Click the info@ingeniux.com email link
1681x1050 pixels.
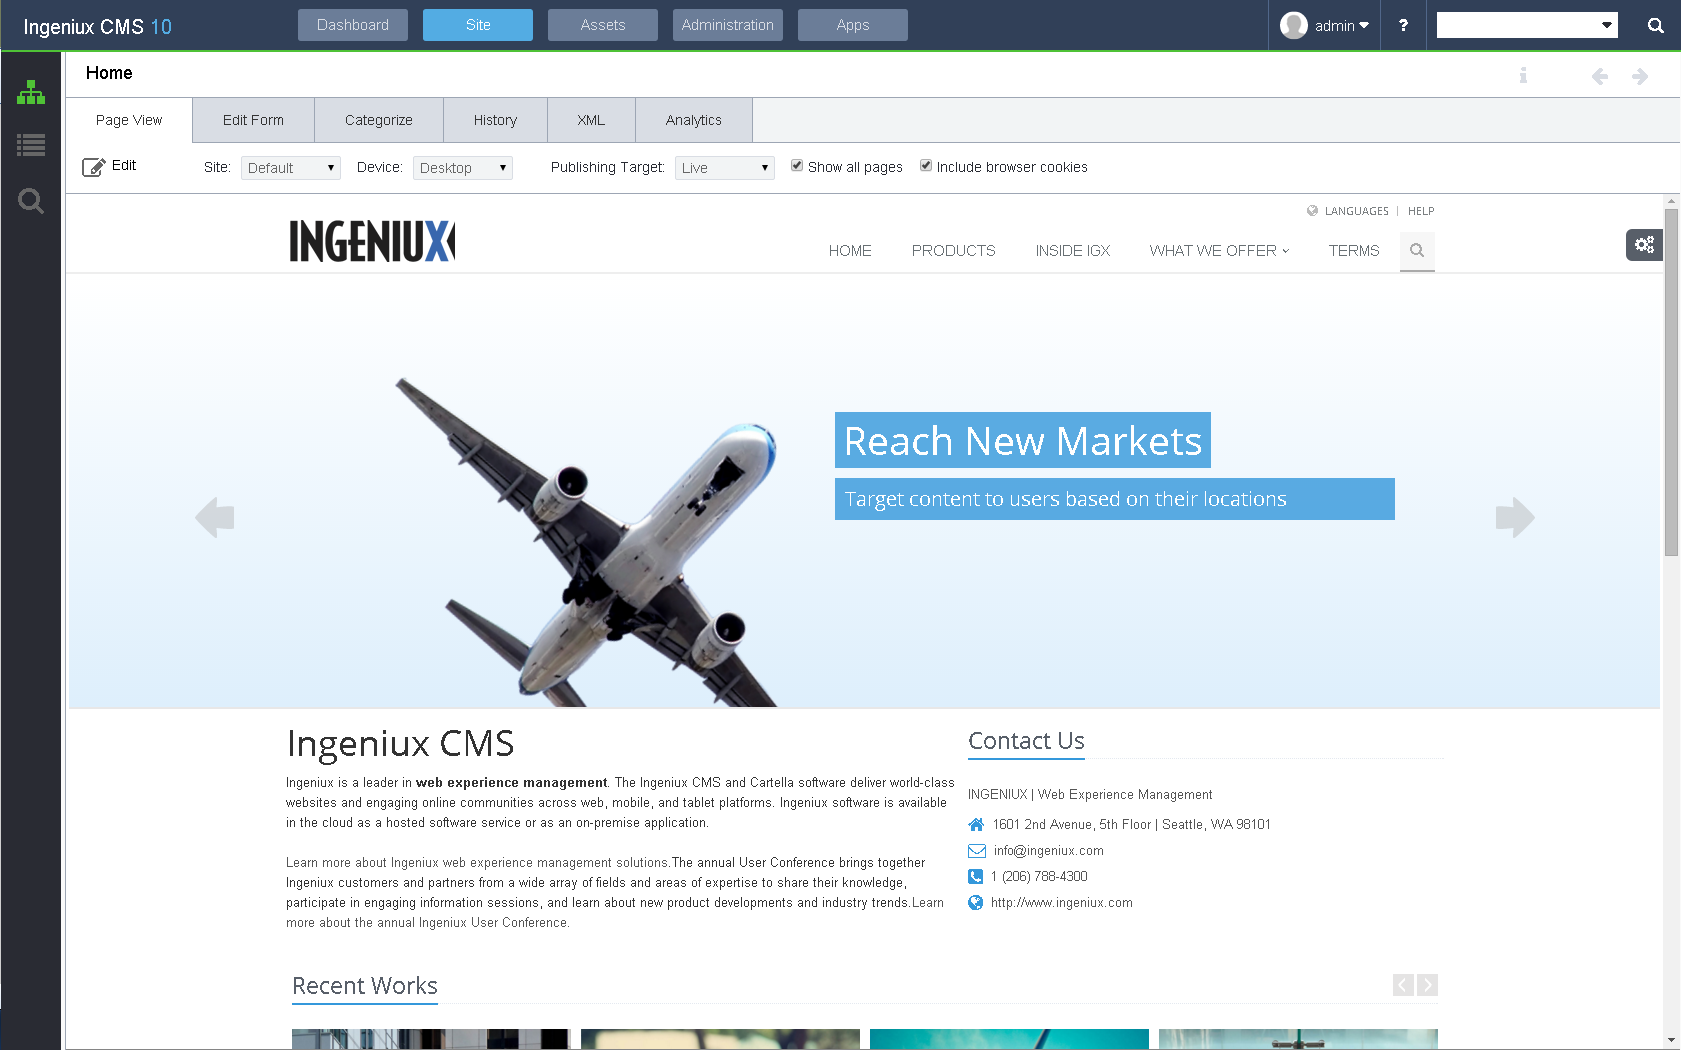1047,850
